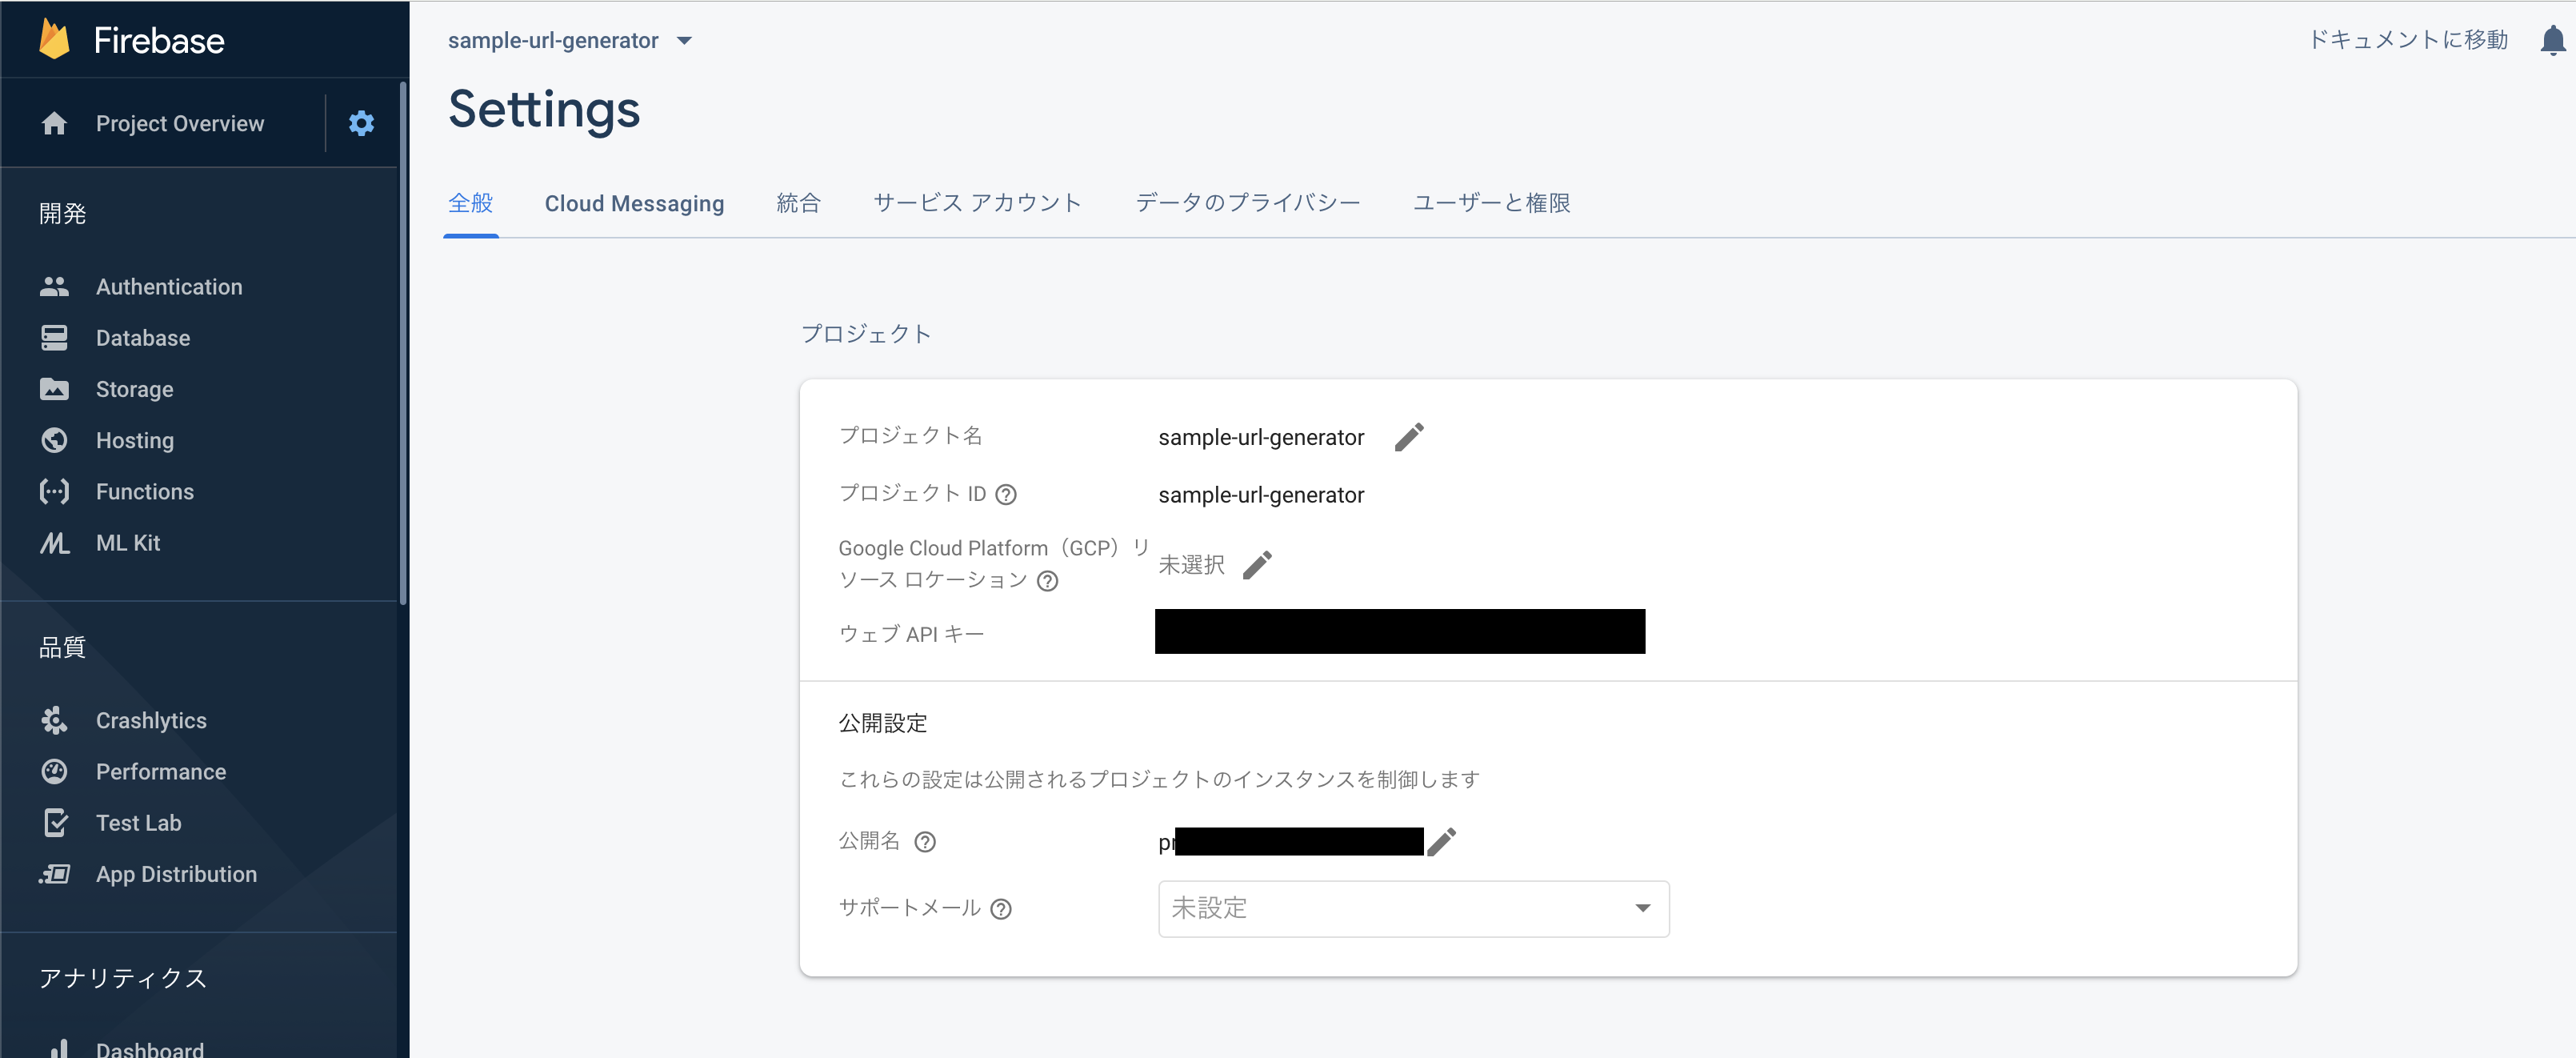Click the Crashlytics icon

(x=54, y=720)
